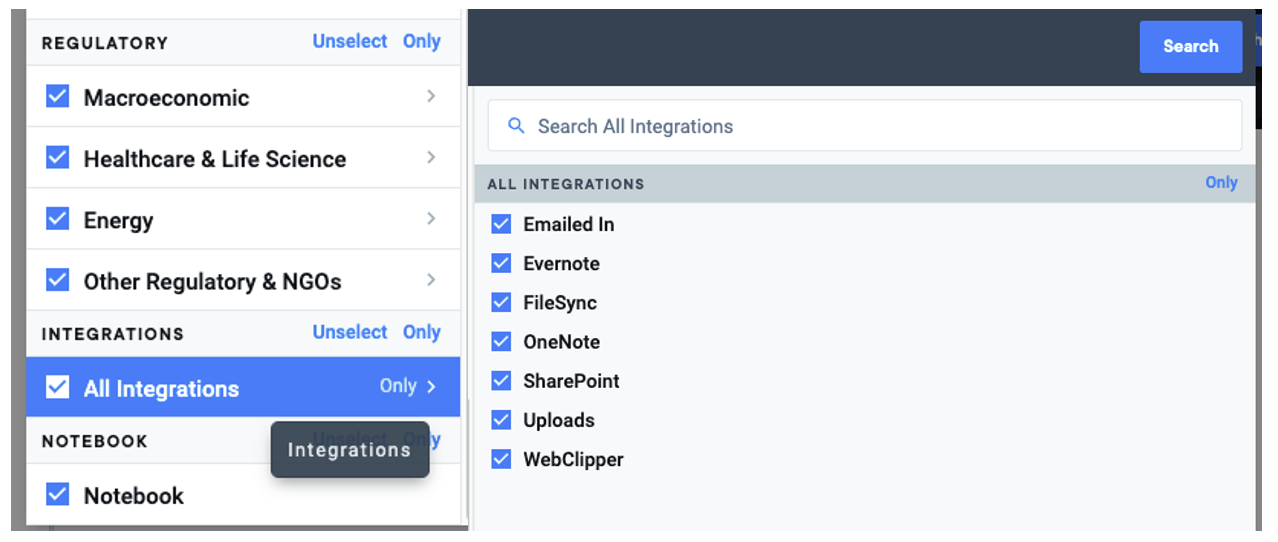This screenshot has height=542, width=1278.
Task: Uncheck the Evernote integration checkbox
Action: pyautogui.click(x=501, y=263)
